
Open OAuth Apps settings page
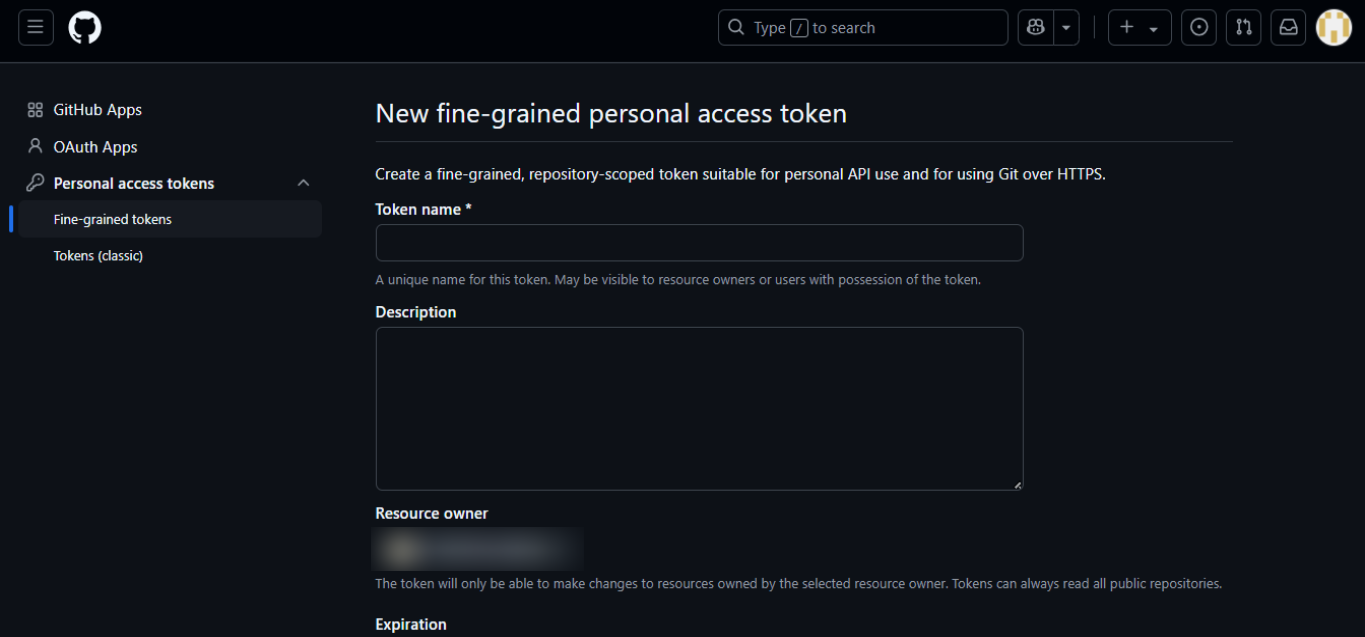(95, 147)
